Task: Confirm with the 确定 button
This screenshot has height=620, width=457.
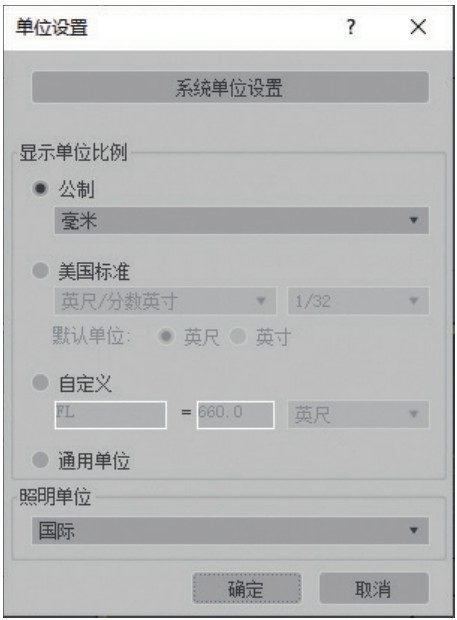Action: coord(247,589)
